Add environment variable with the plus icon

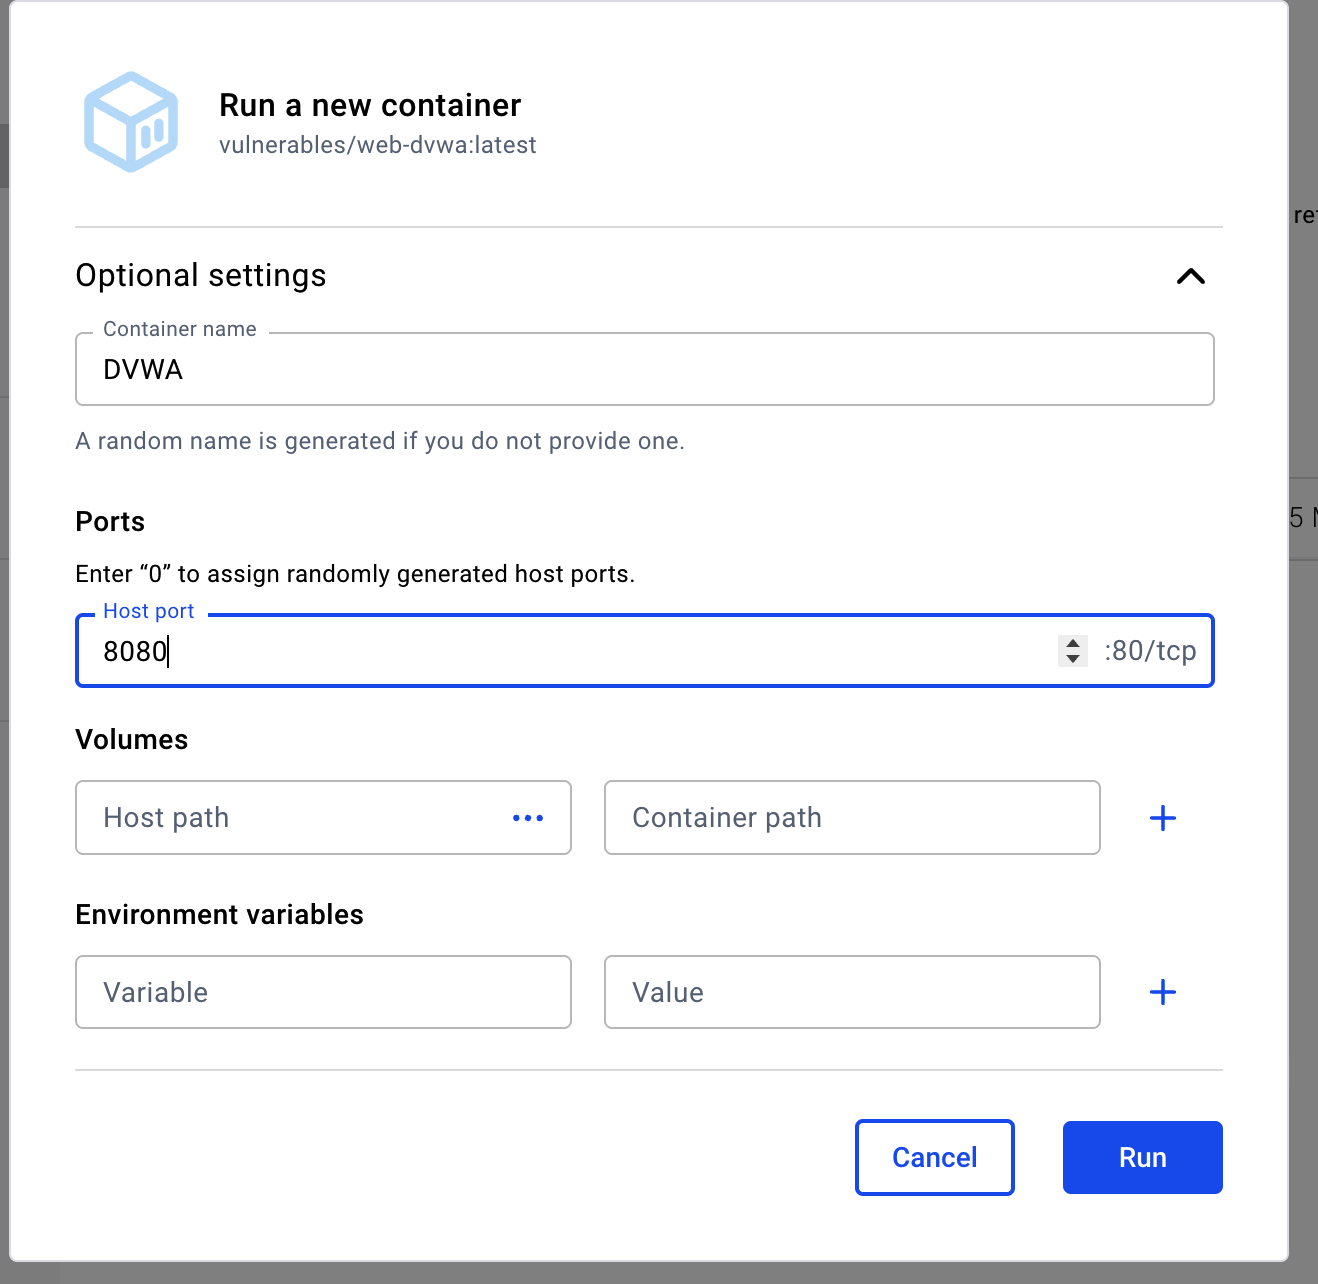[x=1163, y=992]
